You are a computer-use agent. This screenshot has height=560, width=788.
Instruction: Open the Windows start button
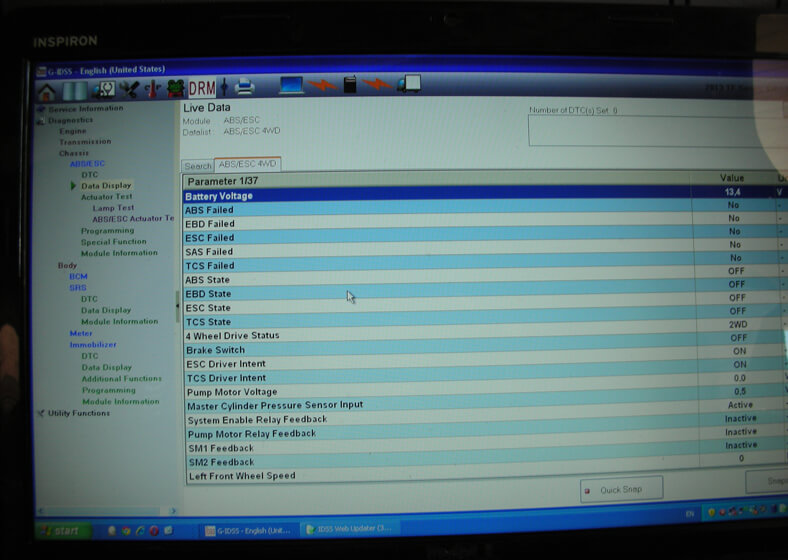63,530
